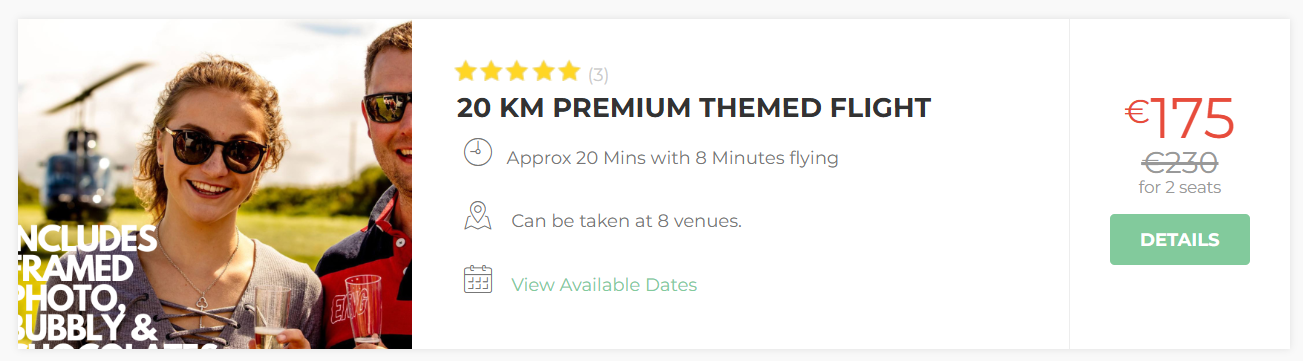
Task: Click the calendar dates icon
Action: [478, 279]
